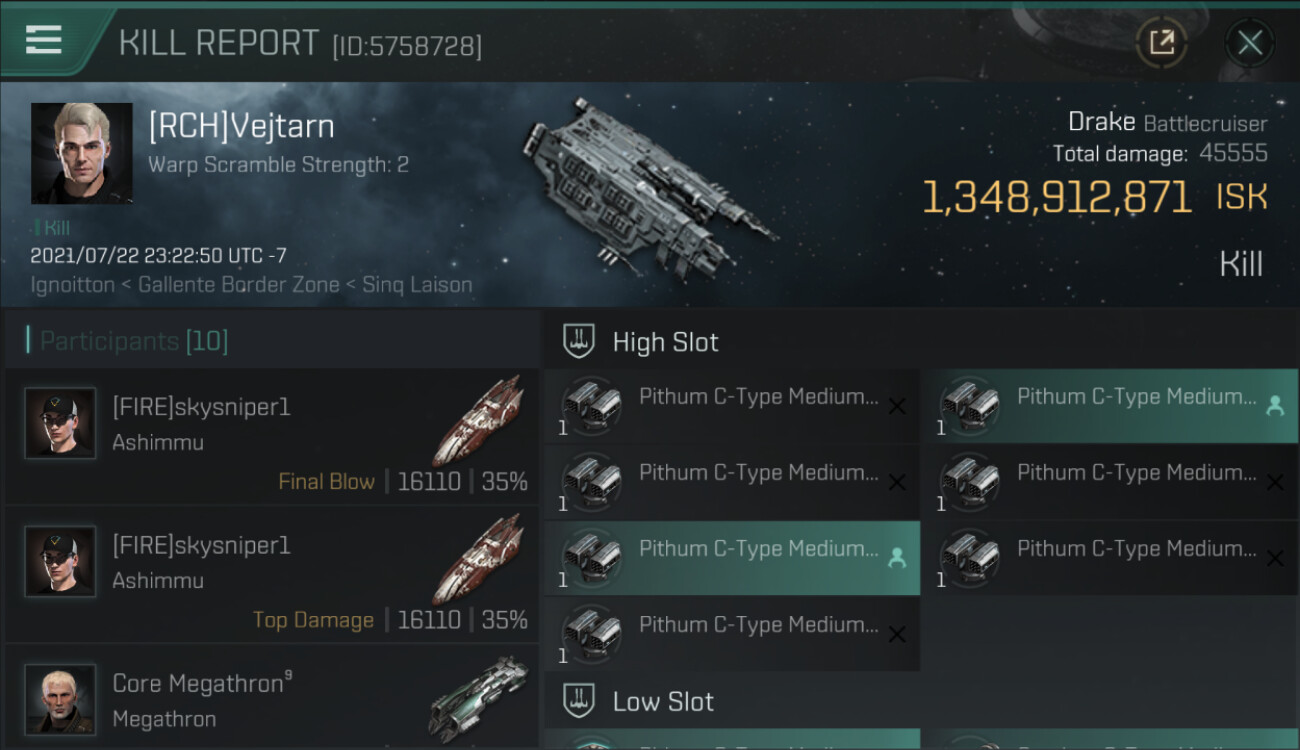
Task: Click Final Blow skysniper1 portrait
Action: click(60, 424)
